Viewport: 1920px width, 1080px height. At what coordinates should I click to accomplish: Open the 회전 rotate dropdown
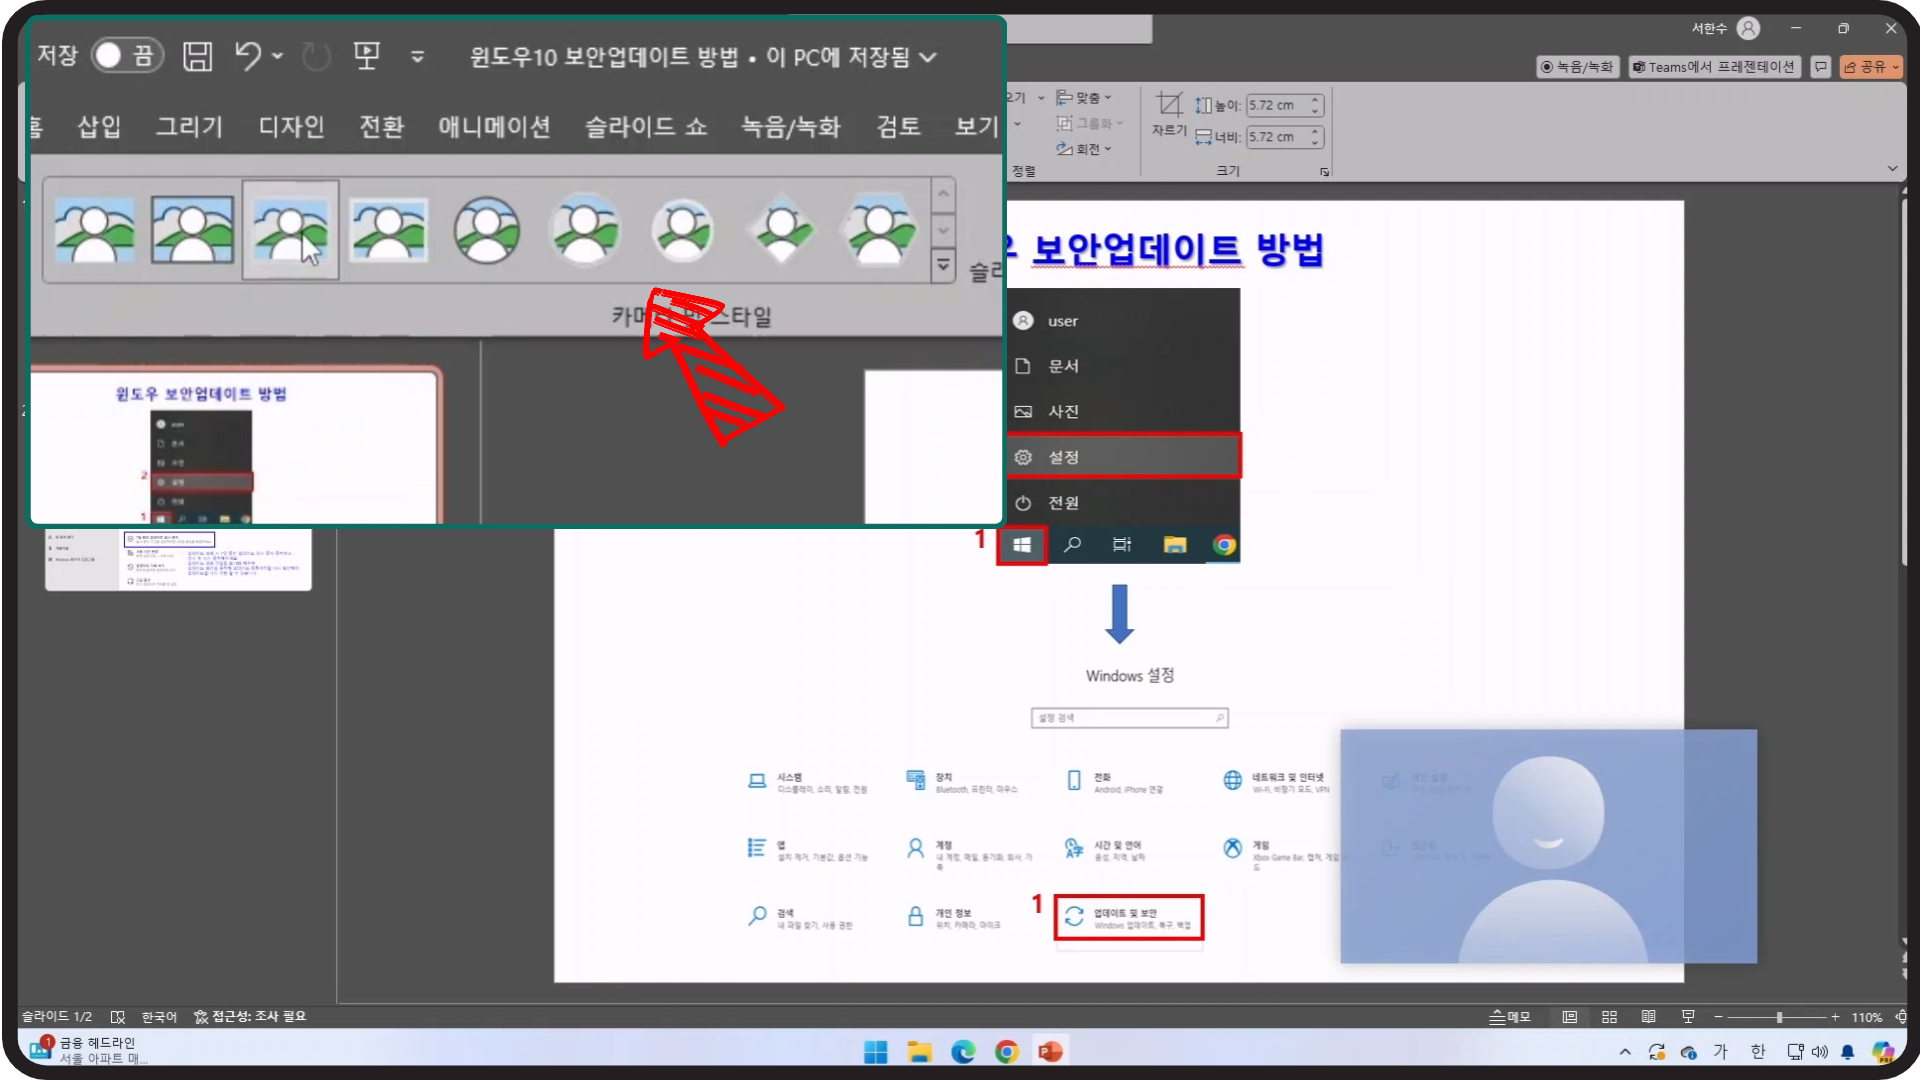pyautogui.click(x=1086, y=149)
